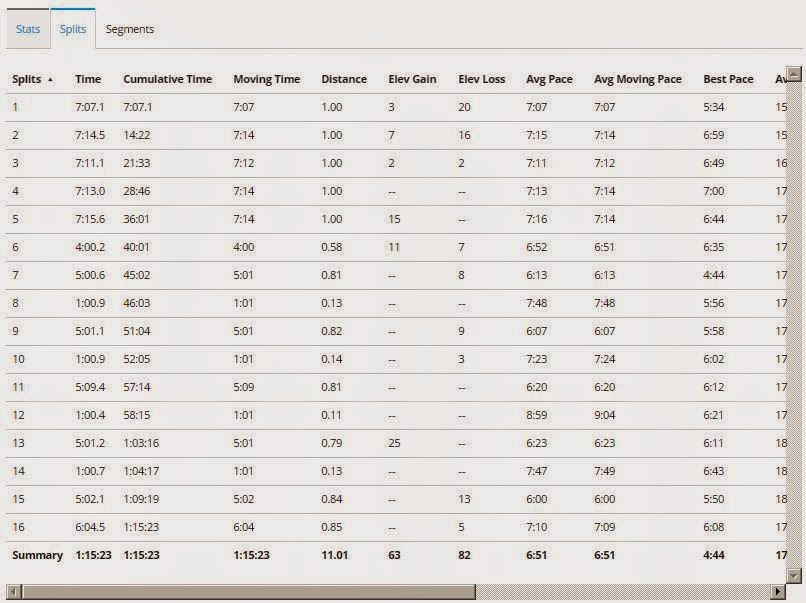Click the sort arrow next to Splits
This screenshot has height=603, width=806.
tap(50, 80)
